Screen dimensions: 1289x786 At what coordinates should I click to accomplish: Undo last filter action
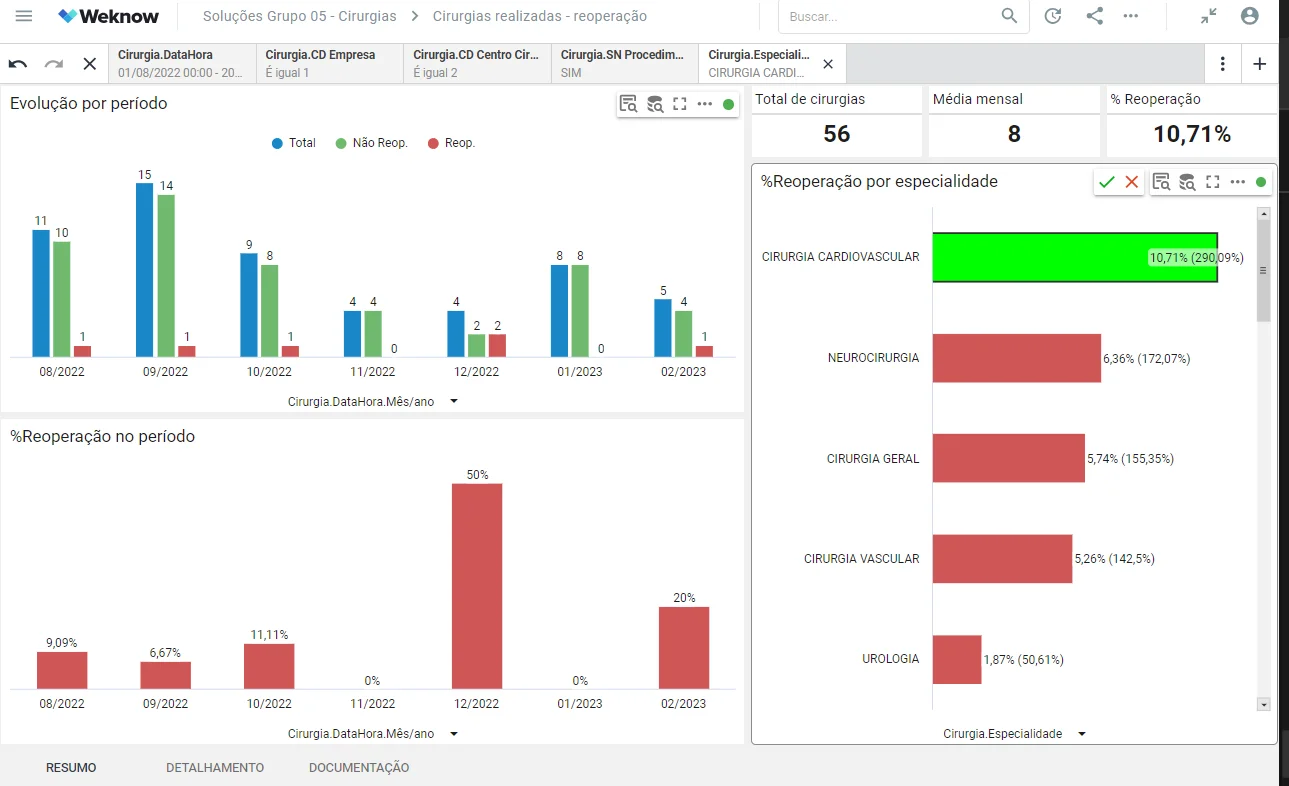click(18, 64)
